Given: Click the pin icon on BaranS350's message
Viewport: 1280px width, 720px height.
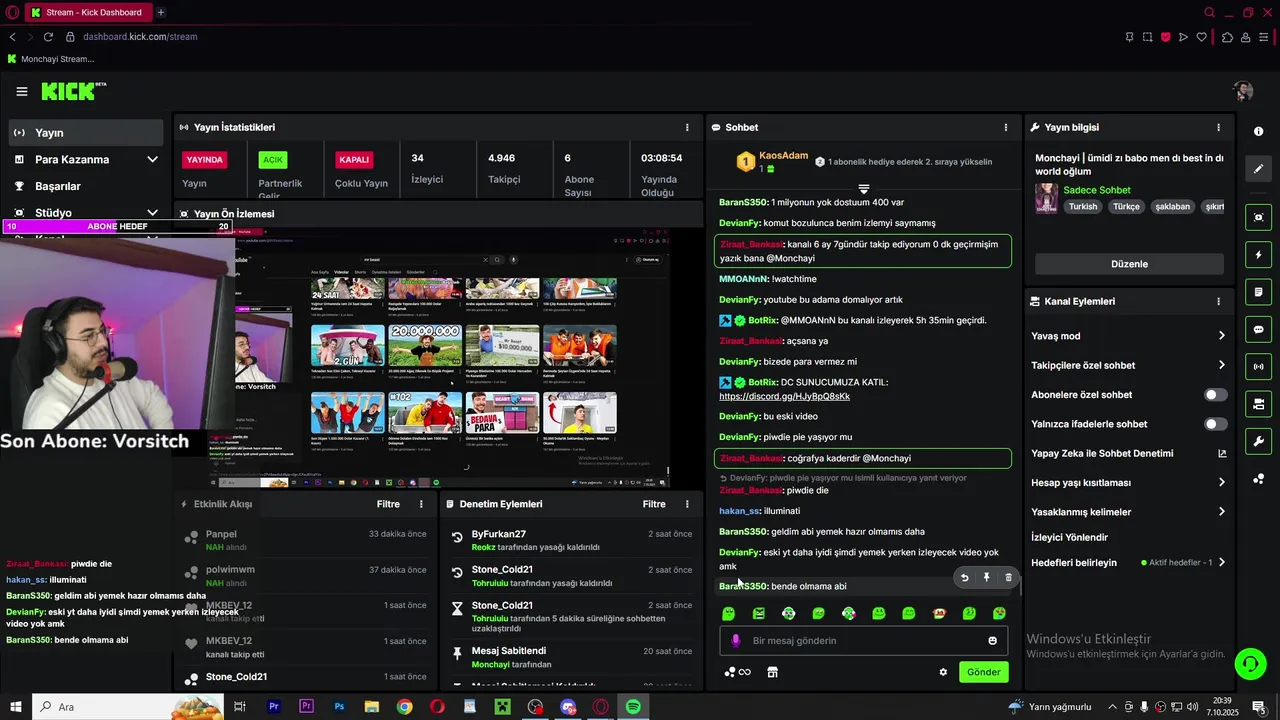Looking at the screenshot, I should pyautogui.click(x=986, y=577).
